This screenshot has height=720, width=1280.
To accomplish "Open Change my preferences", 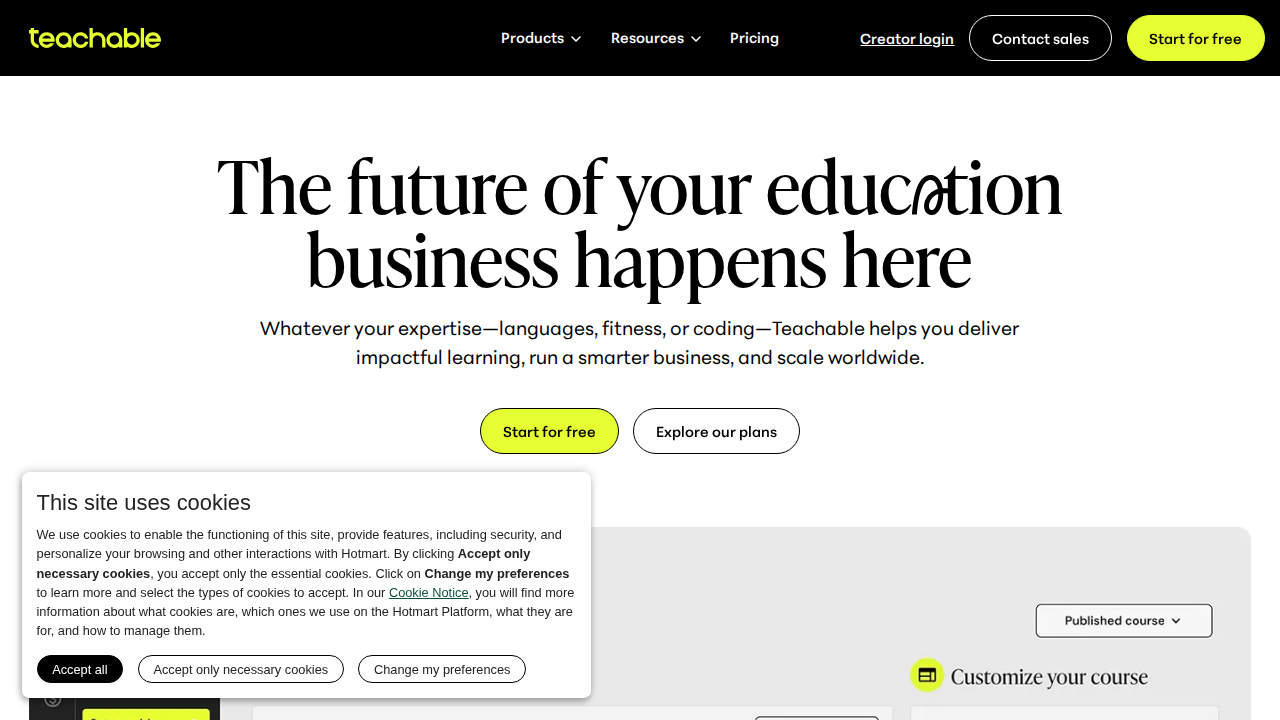I will [441, 669].
